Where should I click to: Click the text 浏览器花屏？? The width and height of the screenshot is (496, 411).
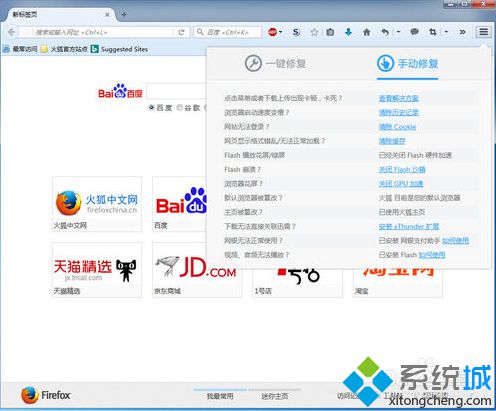[x=243, y=184]
